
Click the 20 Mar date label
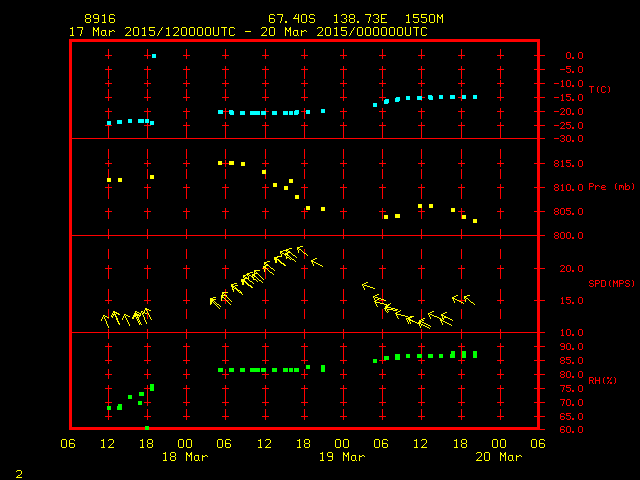point(498,457)
